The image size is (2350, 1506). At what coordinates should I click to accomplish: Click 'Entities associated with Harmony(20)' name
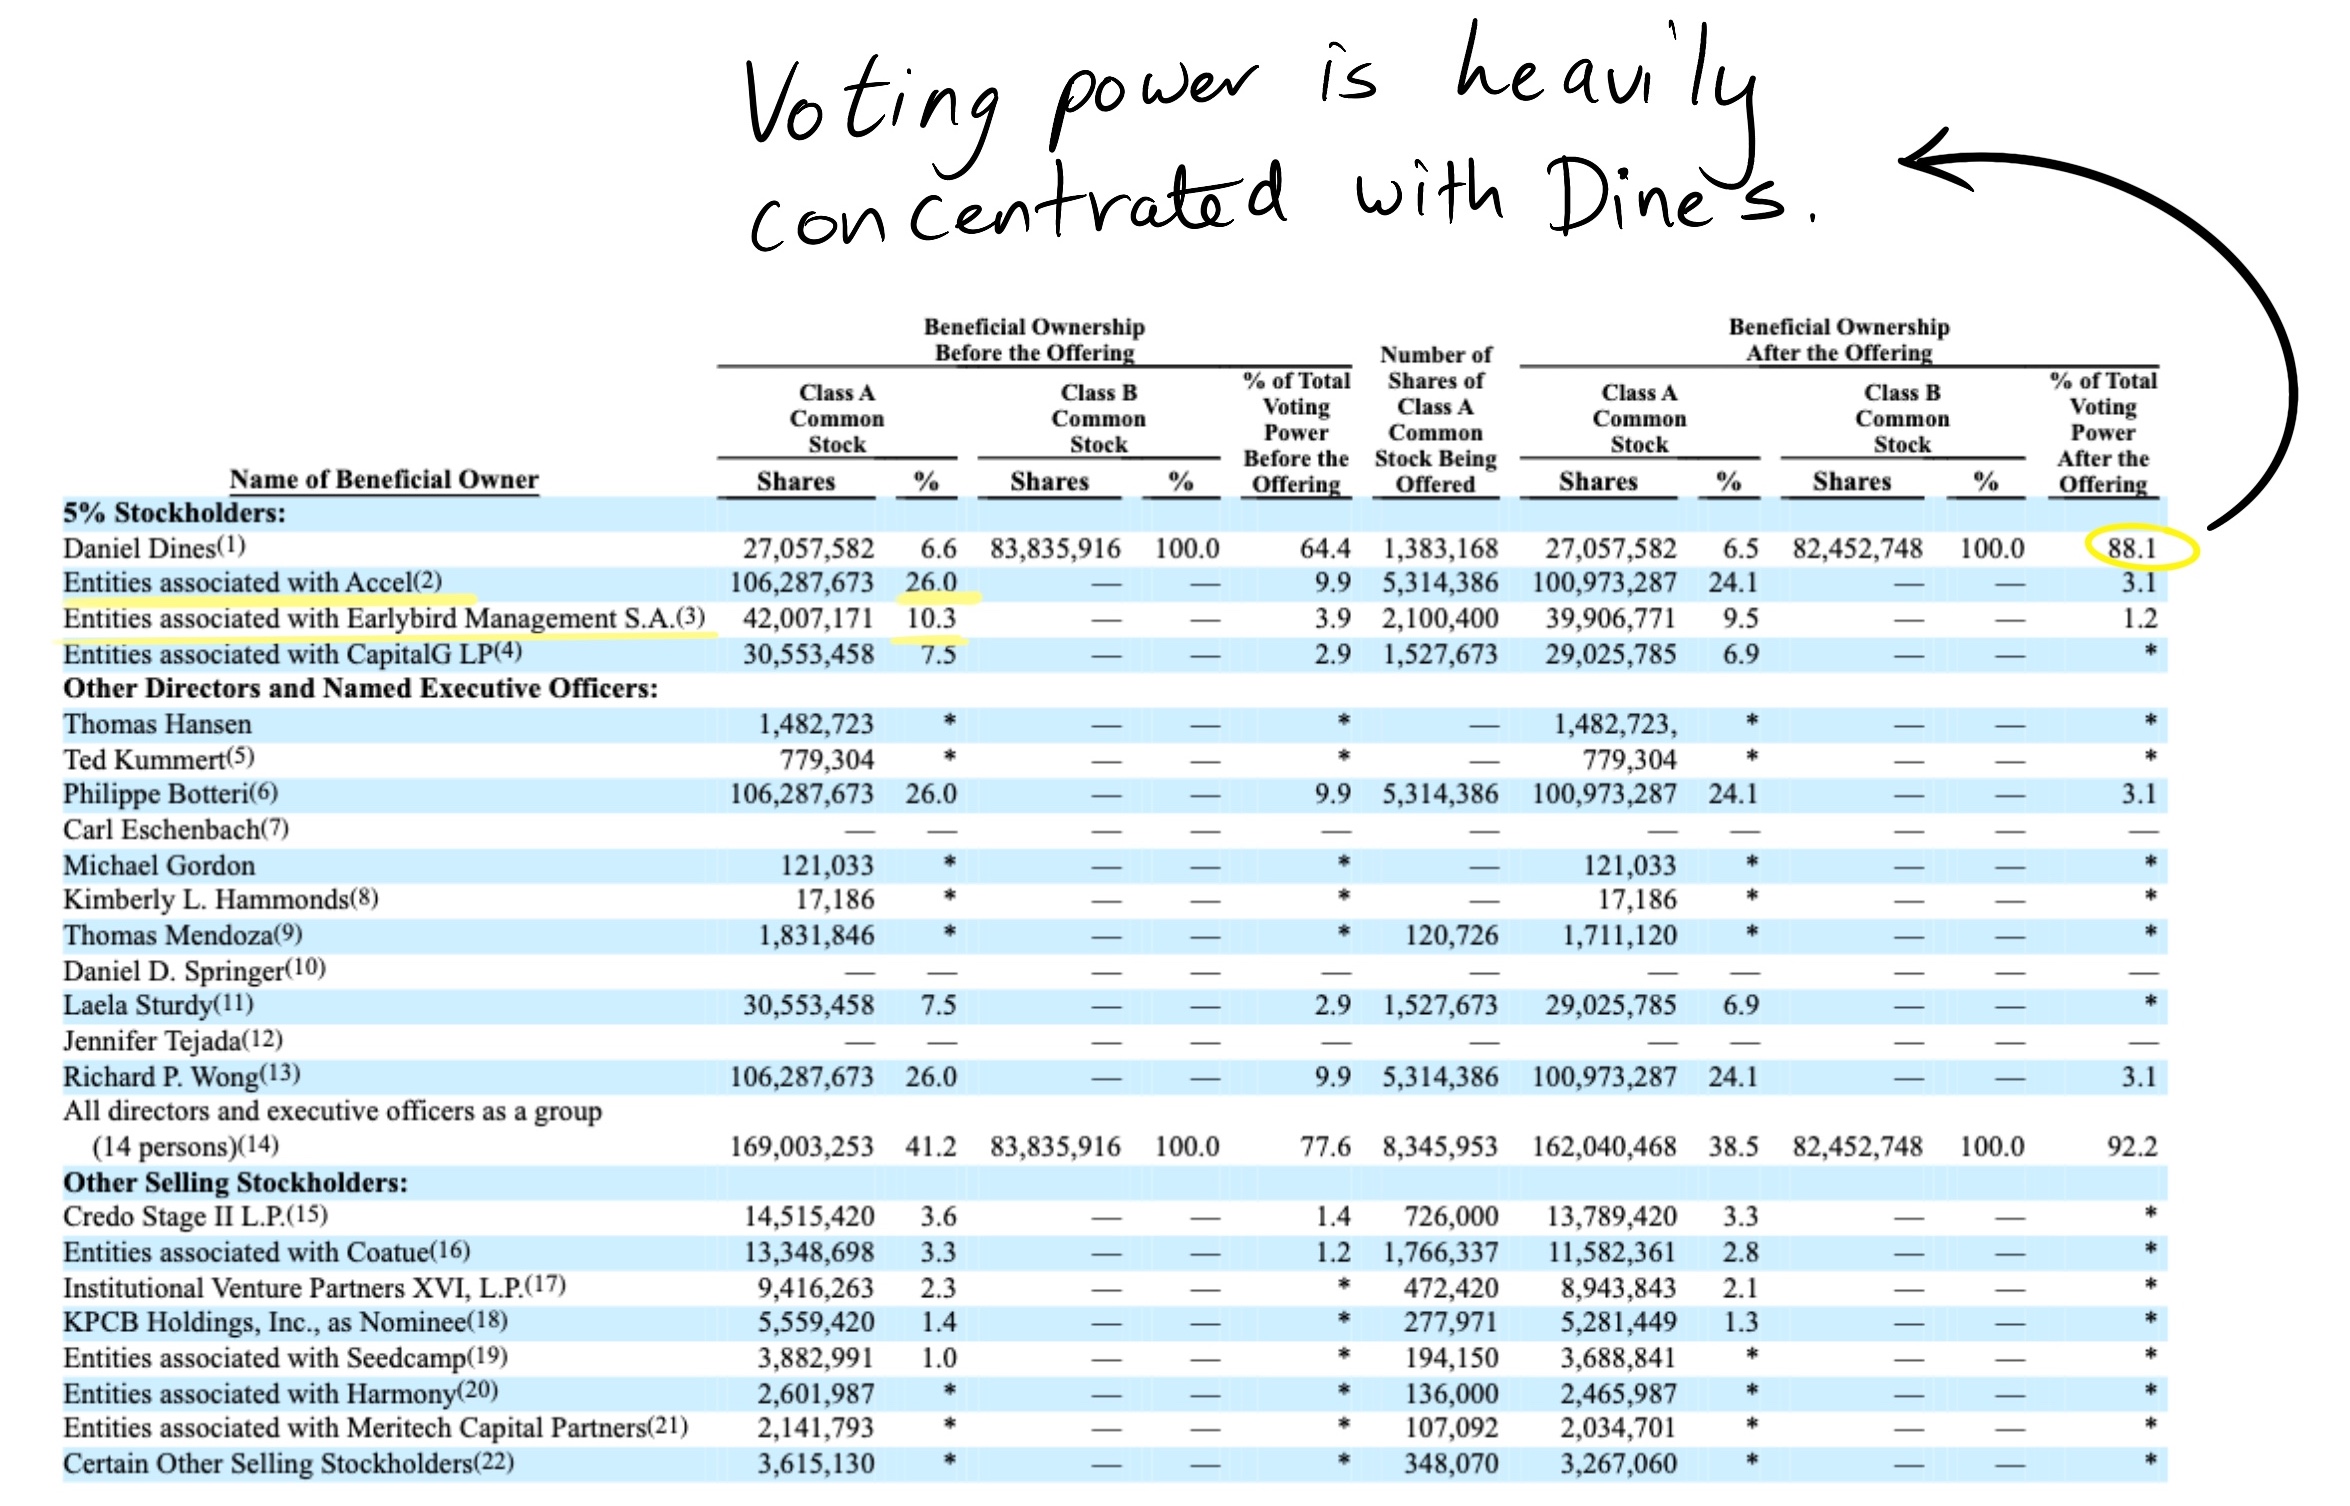click(280, 1393)
